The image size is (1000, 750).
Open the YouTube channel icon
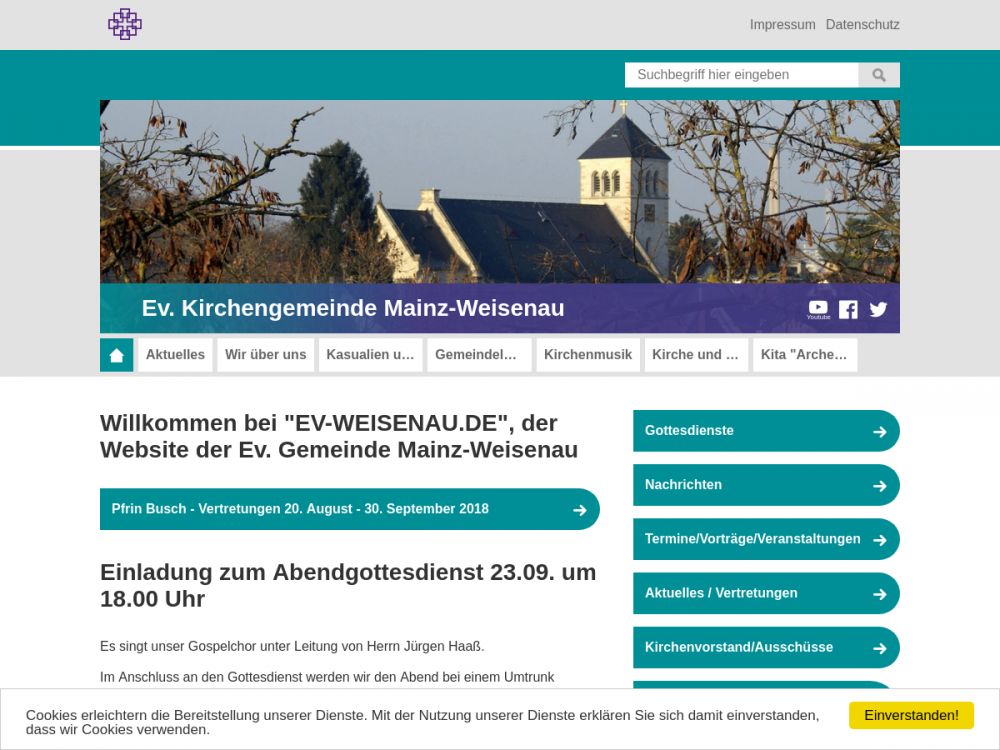[x=818, y=309]
